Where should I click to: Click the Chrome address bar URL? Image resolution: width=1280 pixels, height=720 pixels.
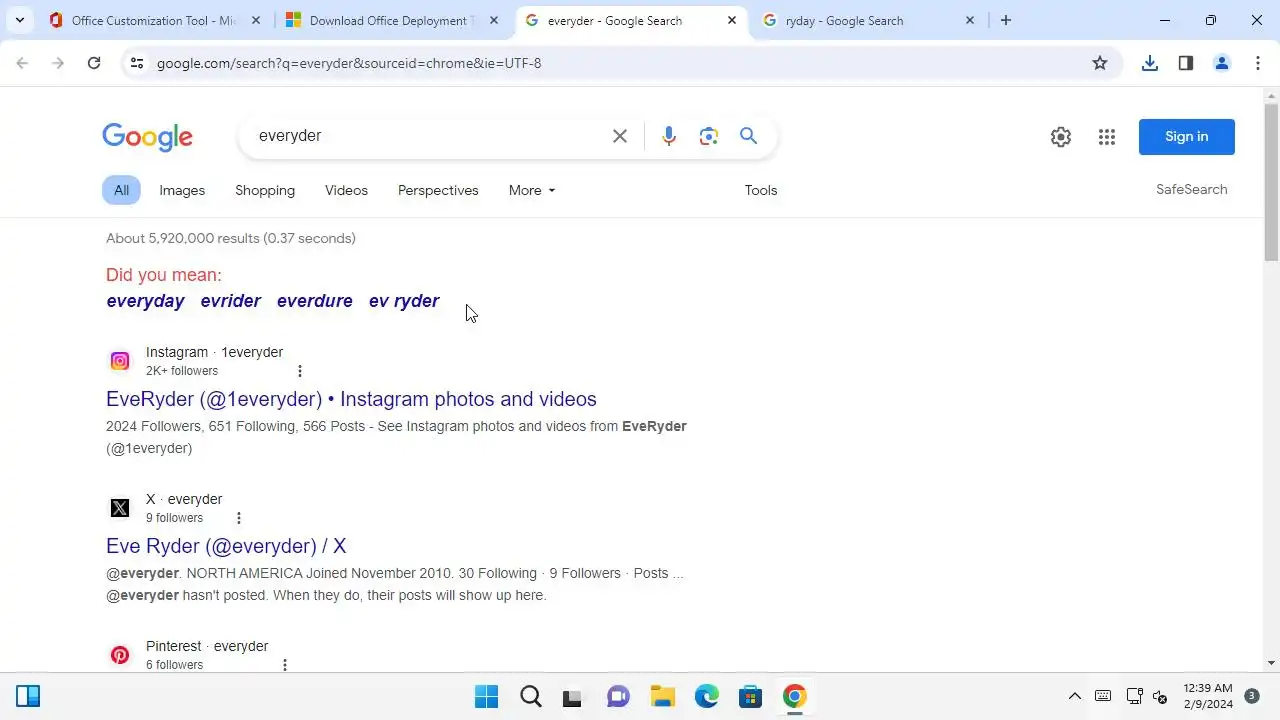click(x=349, y=63)
